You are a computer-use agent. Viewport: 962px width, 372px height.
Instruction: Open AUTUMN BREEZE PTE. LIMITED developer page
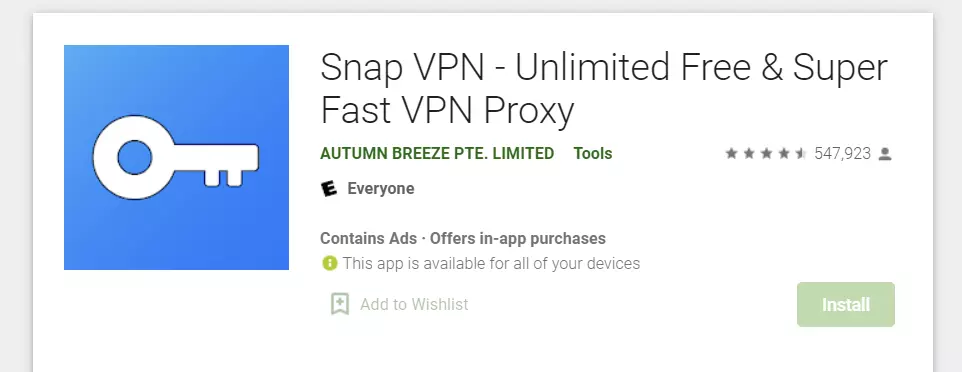coord(437,153)
